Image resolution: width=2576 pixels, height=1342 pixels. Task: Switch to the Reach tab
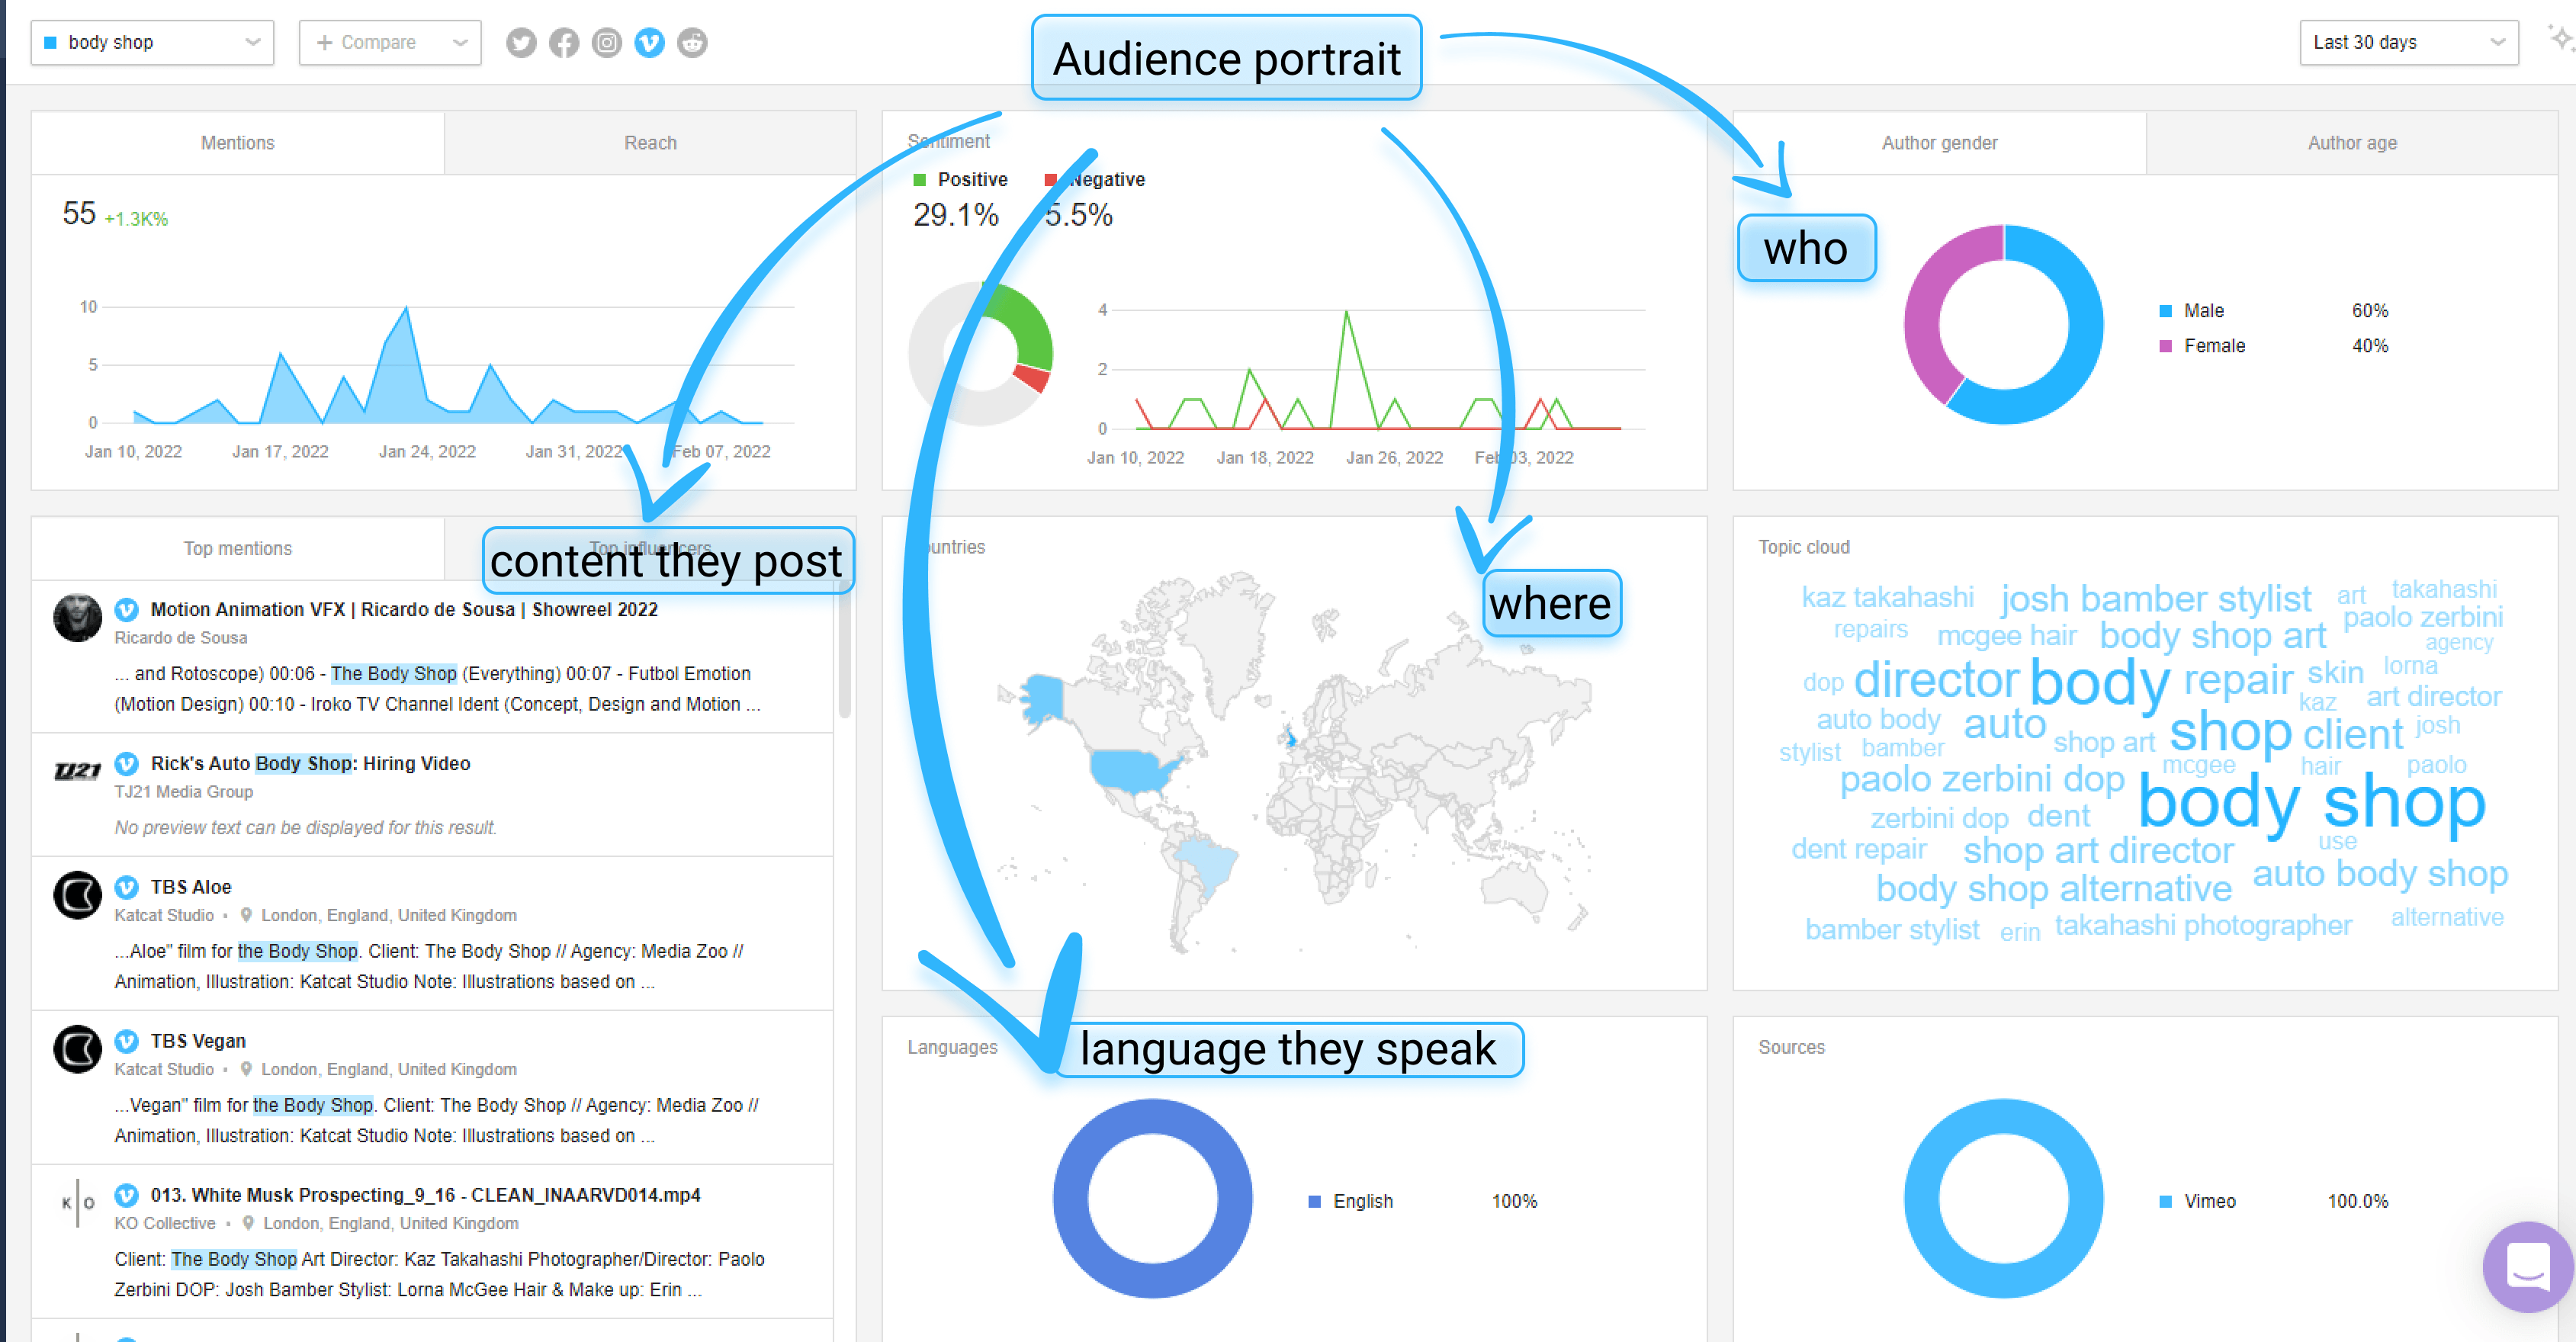coord(650,142)
